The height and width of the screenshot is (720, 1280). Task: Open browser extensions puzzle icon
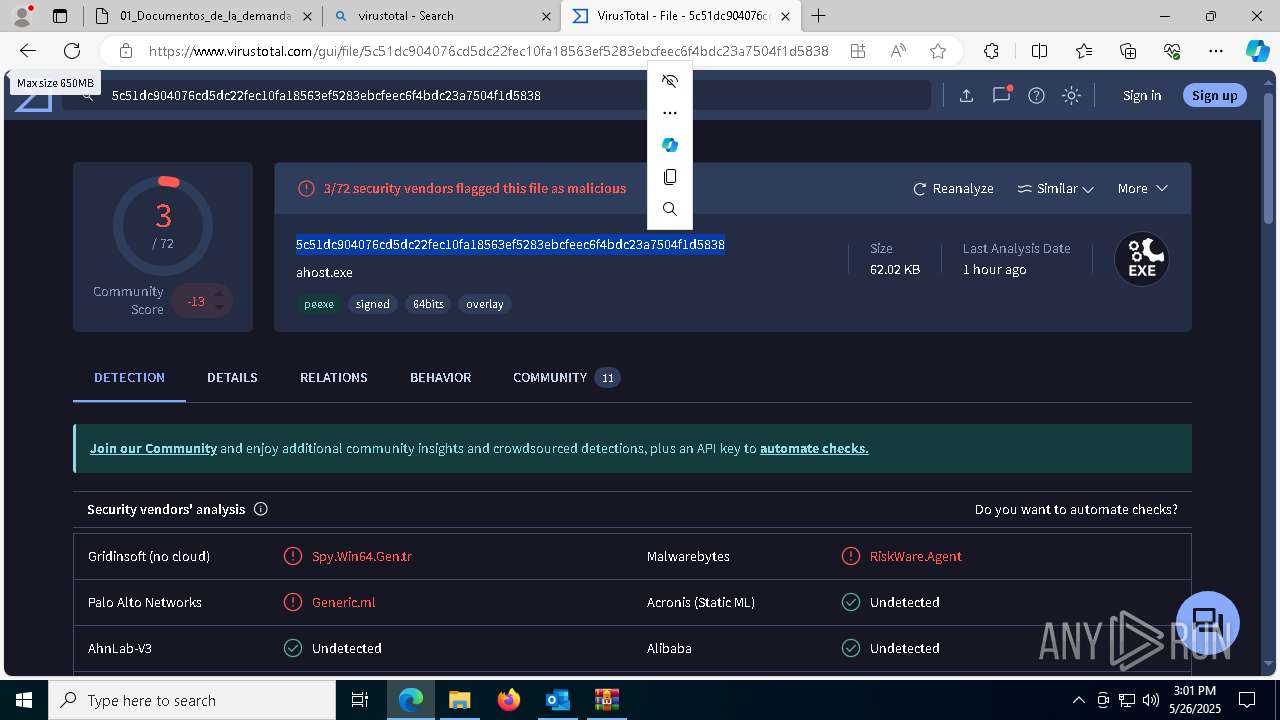tap(991, 51)
